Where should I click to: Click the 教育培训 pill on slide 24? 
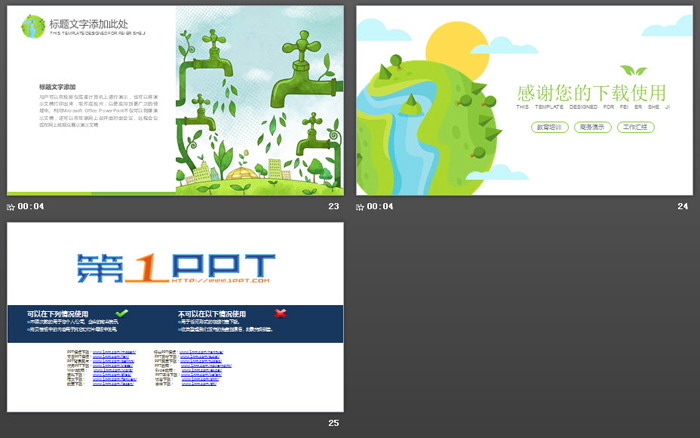pos(550,127)
